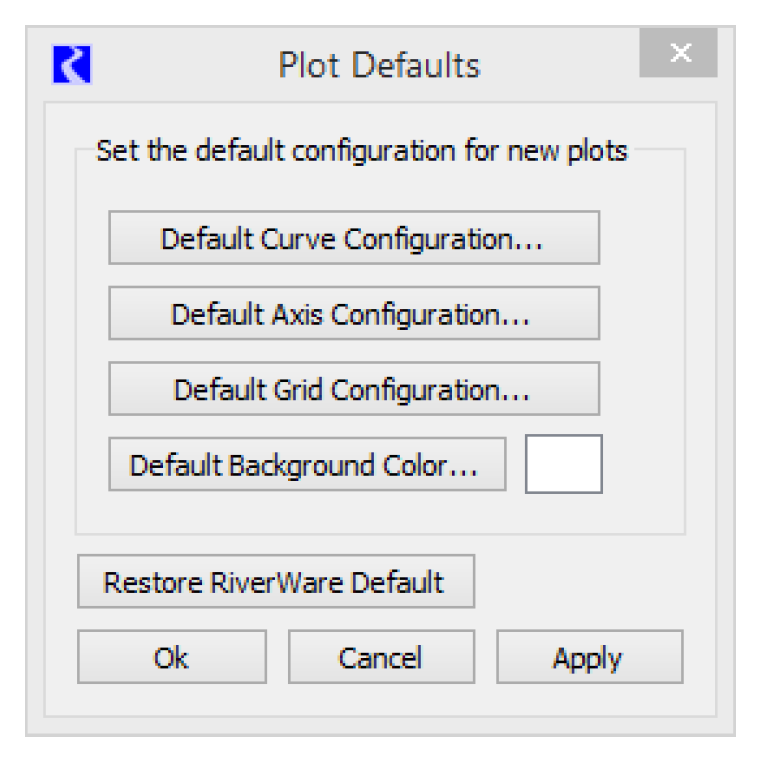The image size is (761, 761).
Task: Apply the plot default settings
Action: click(589, 657)
